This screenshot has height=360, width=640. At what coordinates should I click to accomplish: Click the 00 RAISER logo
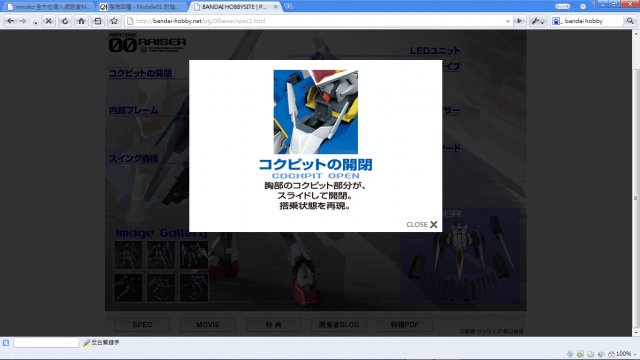(147, 43)
